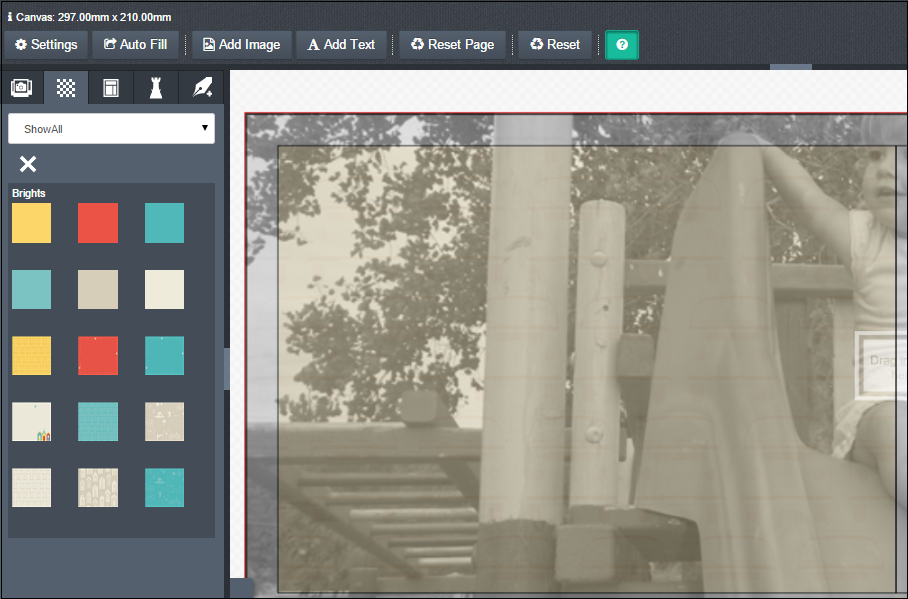
Task: Open the page layouts tab
Action: (x=111, y=88)
